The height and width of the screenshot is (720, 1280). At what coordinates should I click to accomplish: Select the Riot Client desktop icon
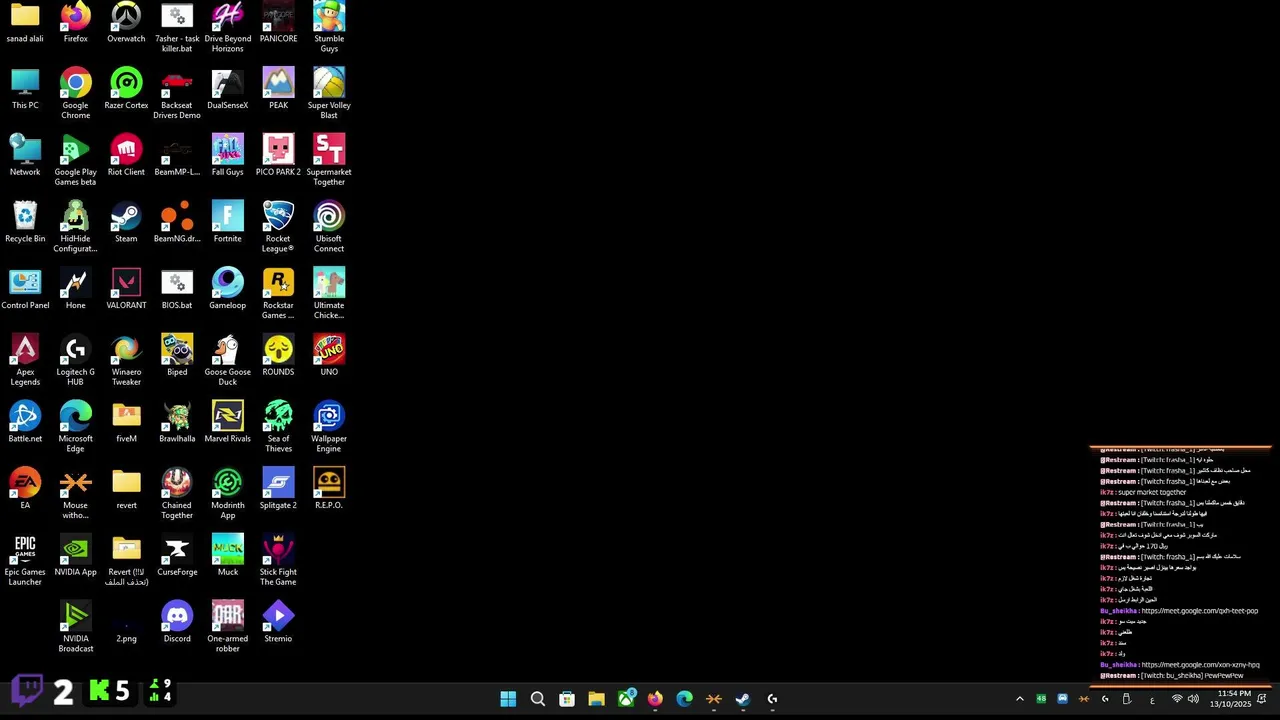point(126,156)
